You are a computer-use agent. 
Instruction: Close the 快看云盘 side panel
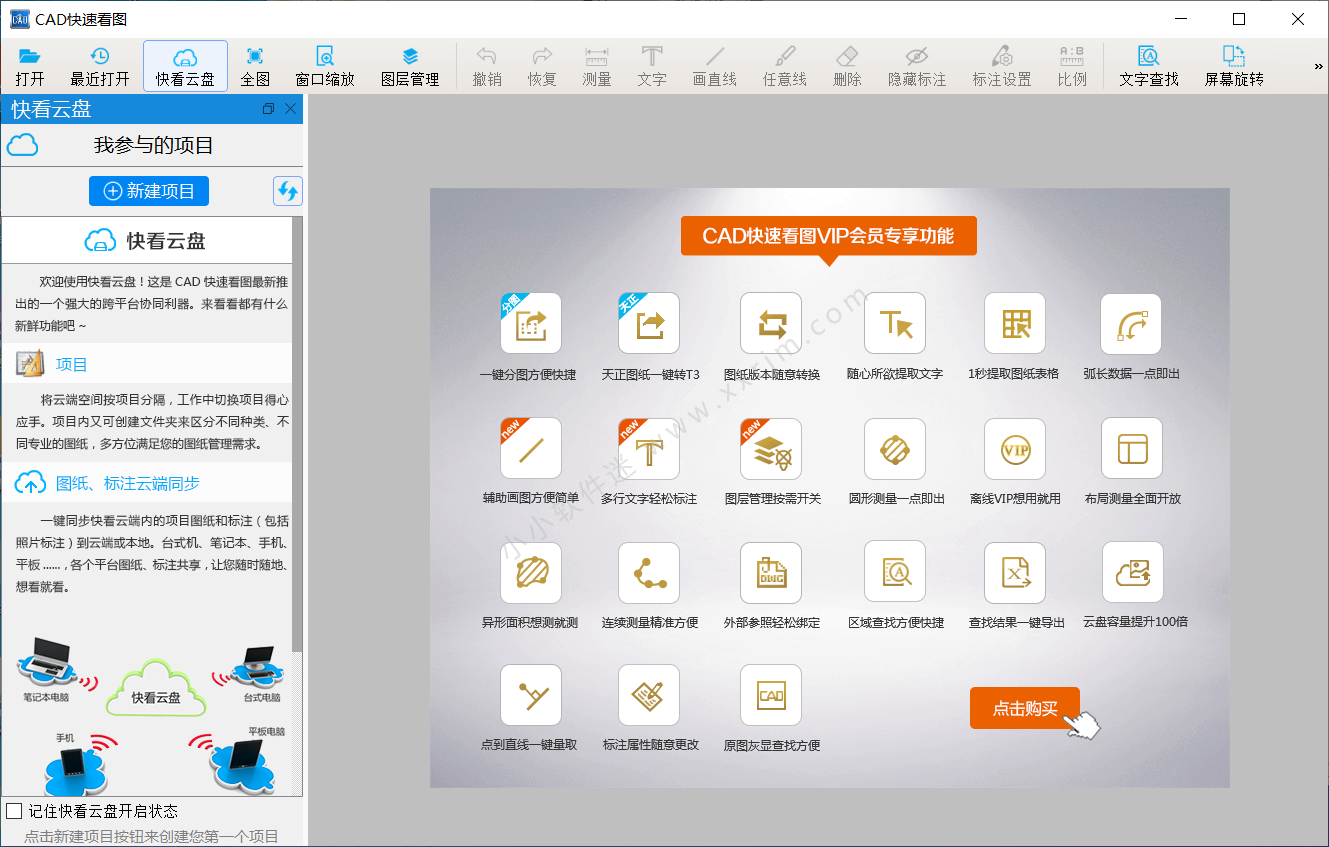coord(290,109)
